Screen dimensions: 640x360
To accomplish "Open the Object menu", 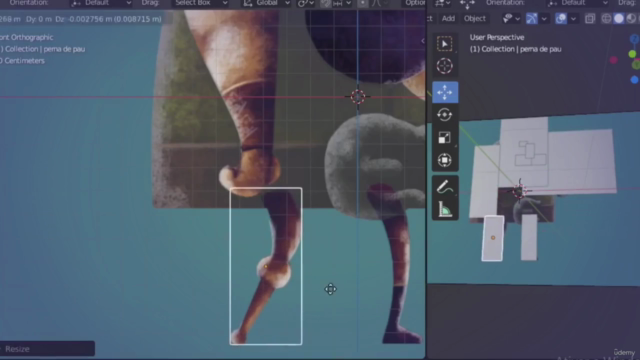I will click(475, 18).
